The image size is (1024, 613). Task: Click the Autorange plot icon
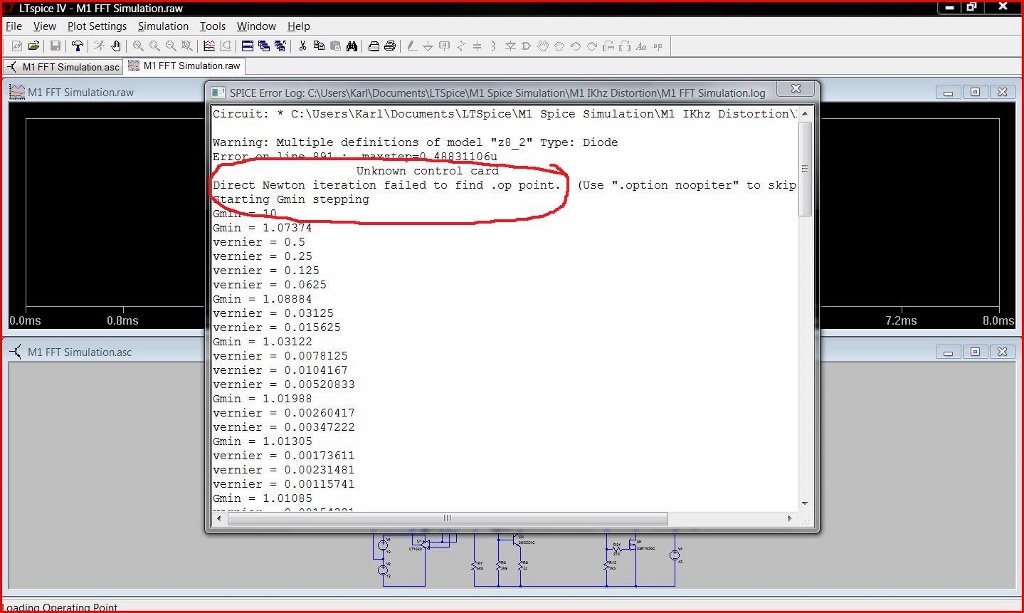tap(209, 46)
